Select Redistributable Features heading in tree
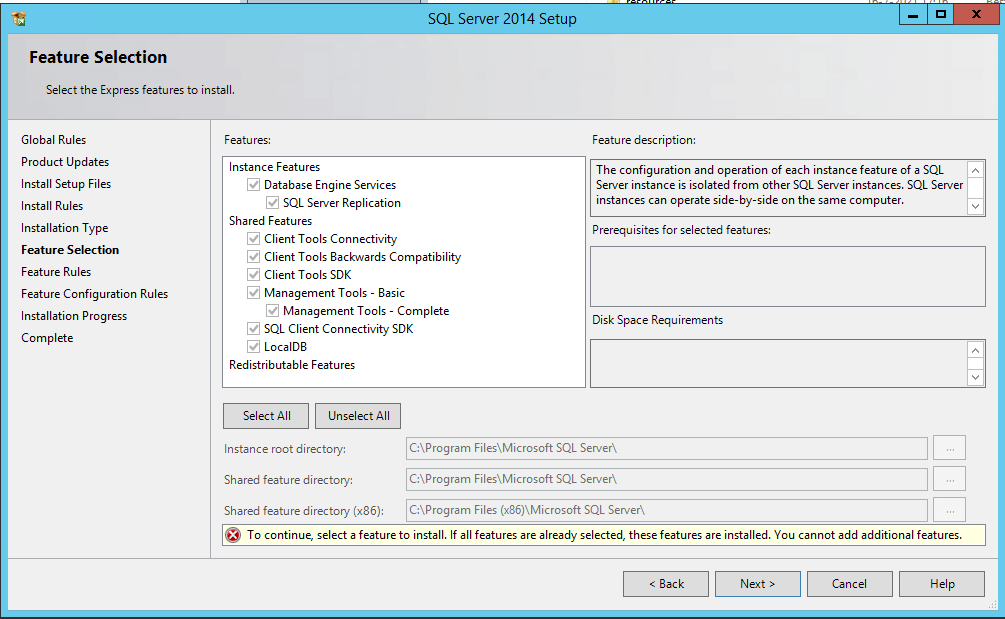 click(292, 365)
